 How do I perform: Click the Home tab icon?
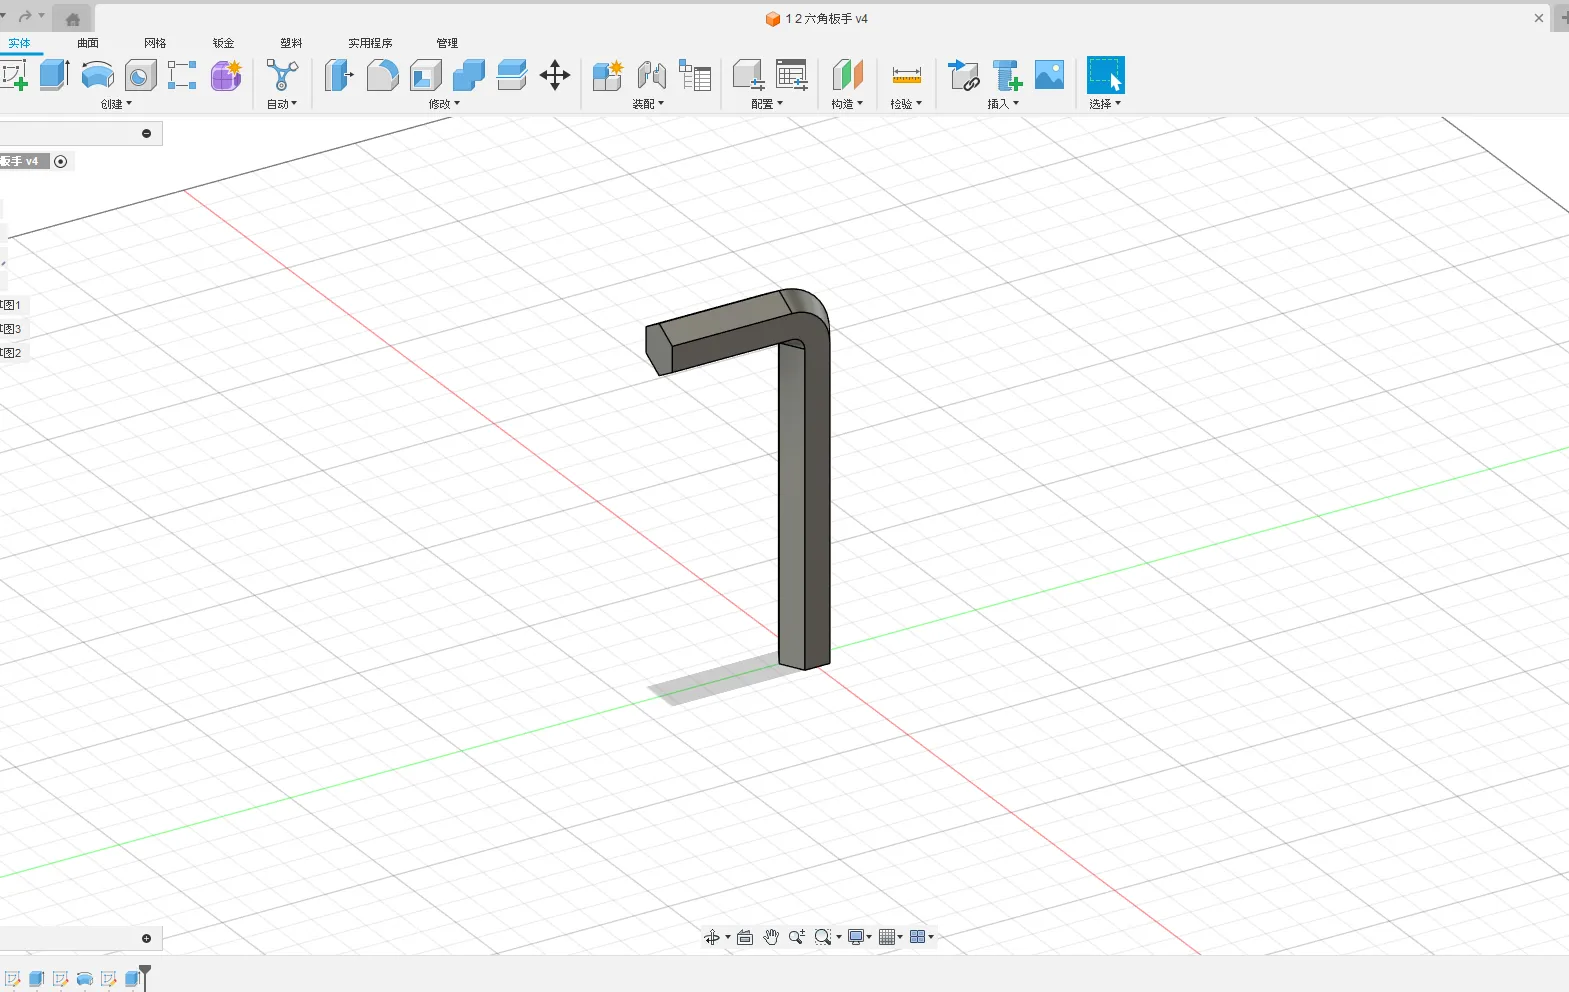tap(72, 19)
